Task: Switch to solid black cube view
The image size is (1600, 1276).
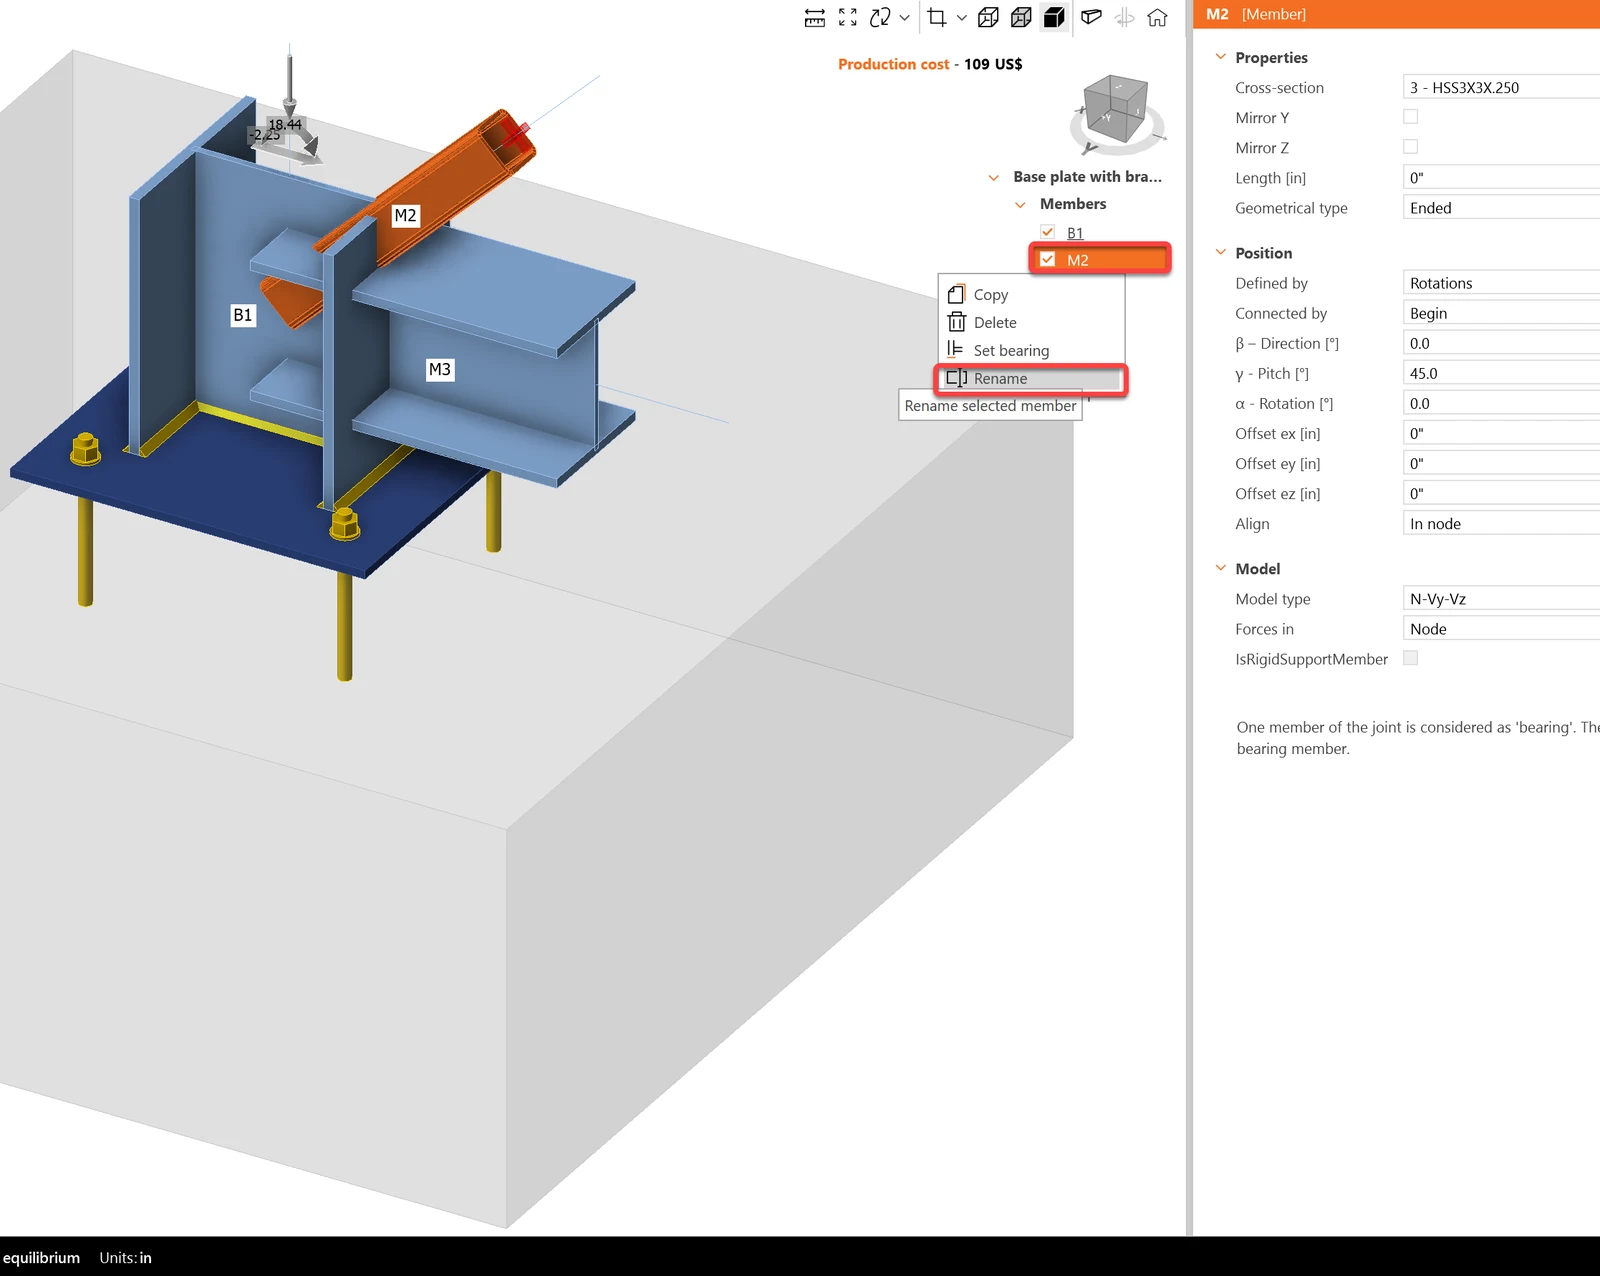Action: [x=1054, y=17]
